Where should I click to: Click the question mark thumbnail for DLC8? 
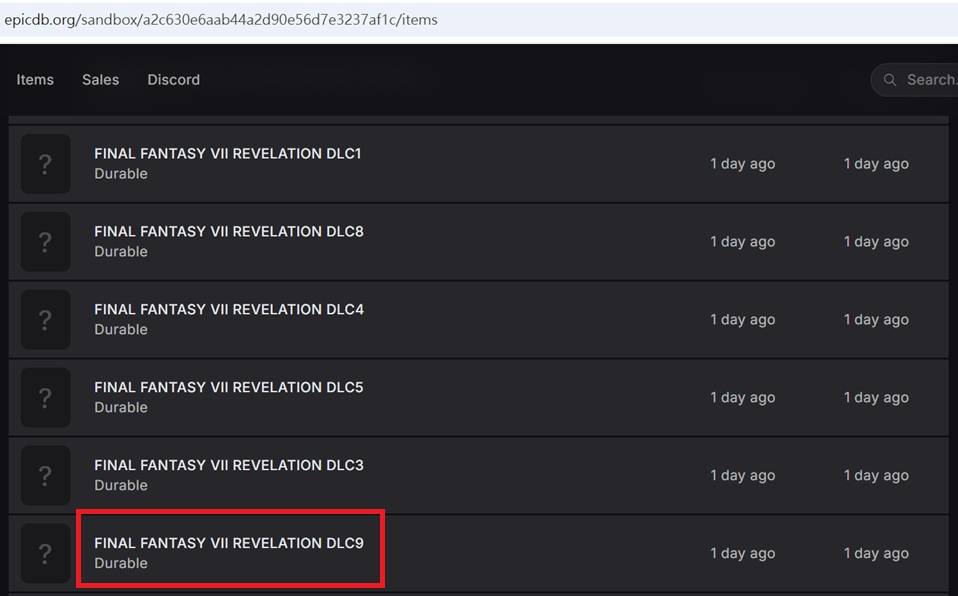click(45, 242)
